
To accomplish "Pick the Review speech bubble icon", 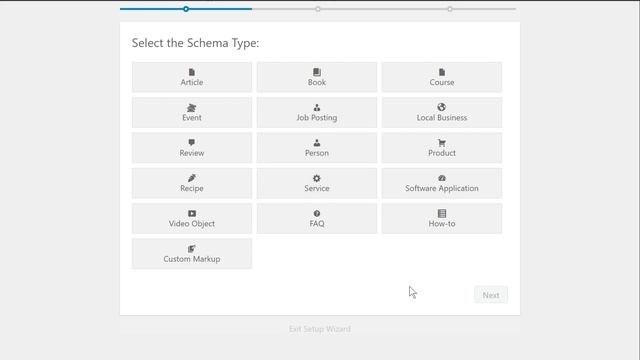I will point(191,142).
